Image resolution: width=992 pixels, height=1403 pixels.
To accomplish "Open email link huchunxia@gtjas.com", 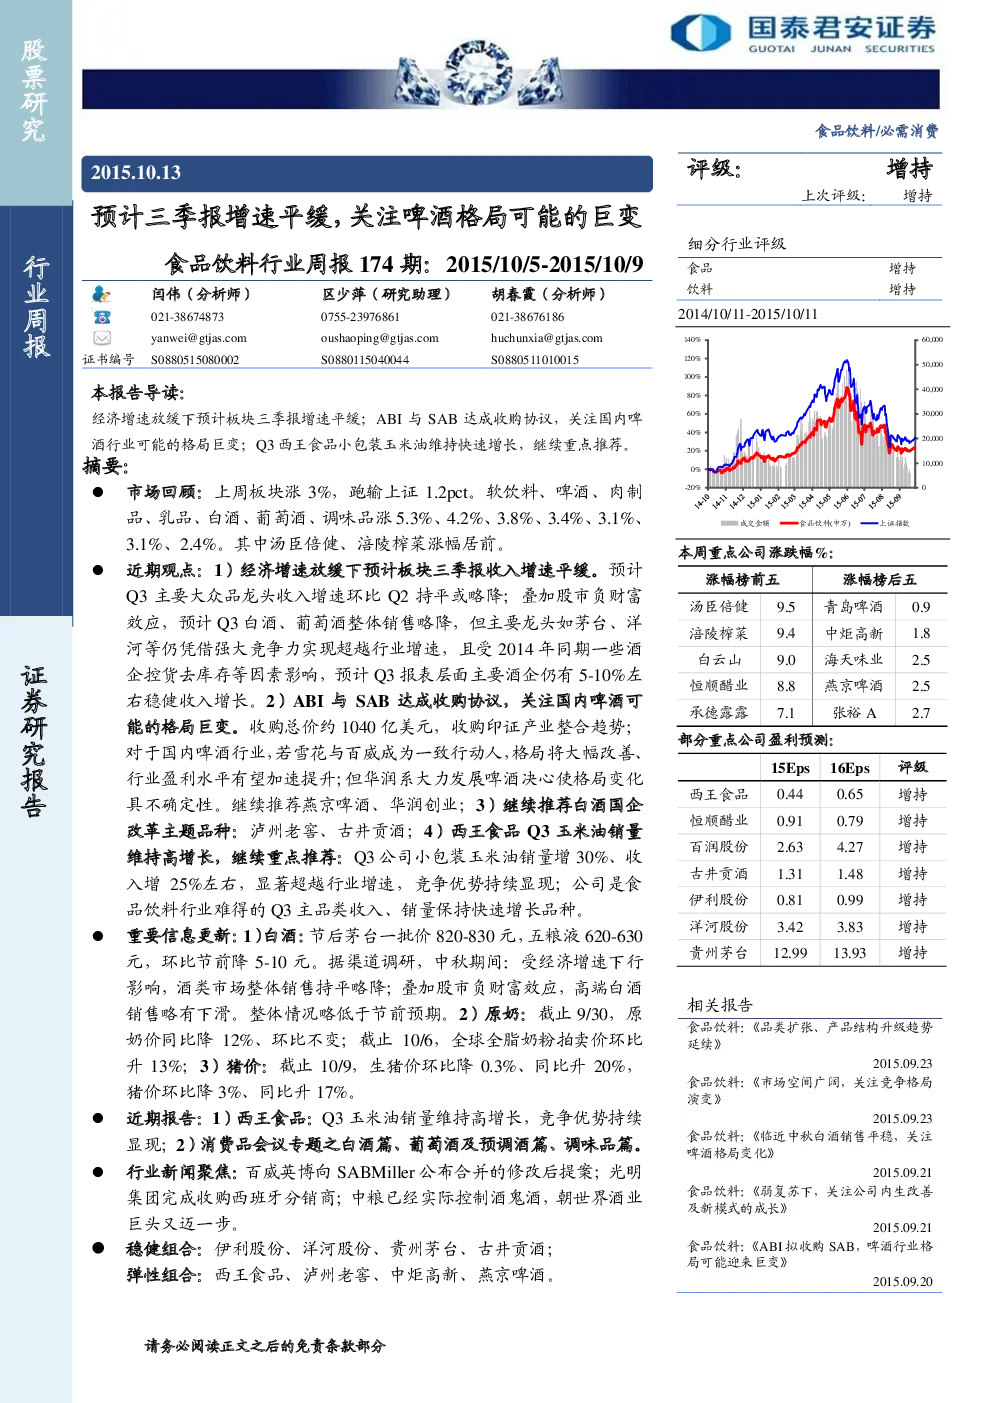I will tap(546, 338).
